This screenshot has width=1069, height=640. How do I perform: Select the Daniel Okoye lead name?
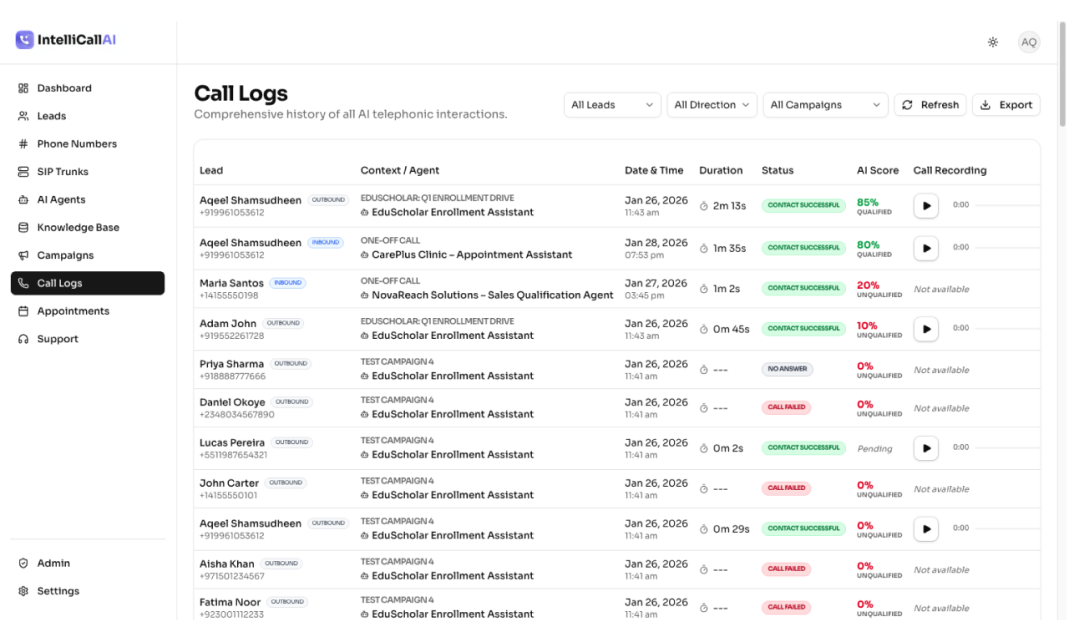pos(232,402)
